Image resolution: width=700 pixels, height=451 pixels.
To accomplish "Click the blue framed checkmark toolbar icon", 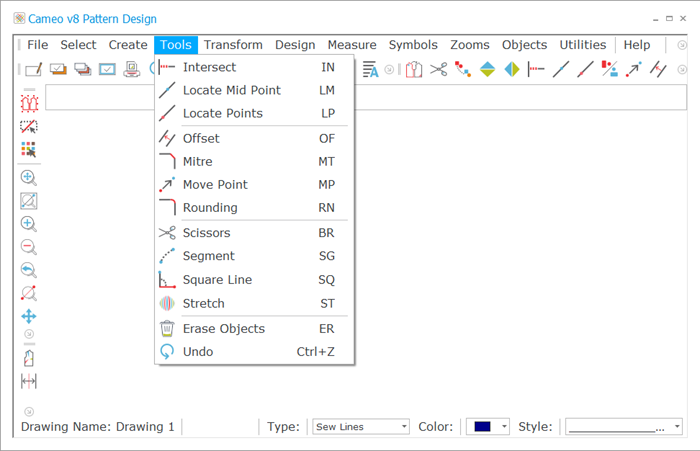I will point(107,69).
